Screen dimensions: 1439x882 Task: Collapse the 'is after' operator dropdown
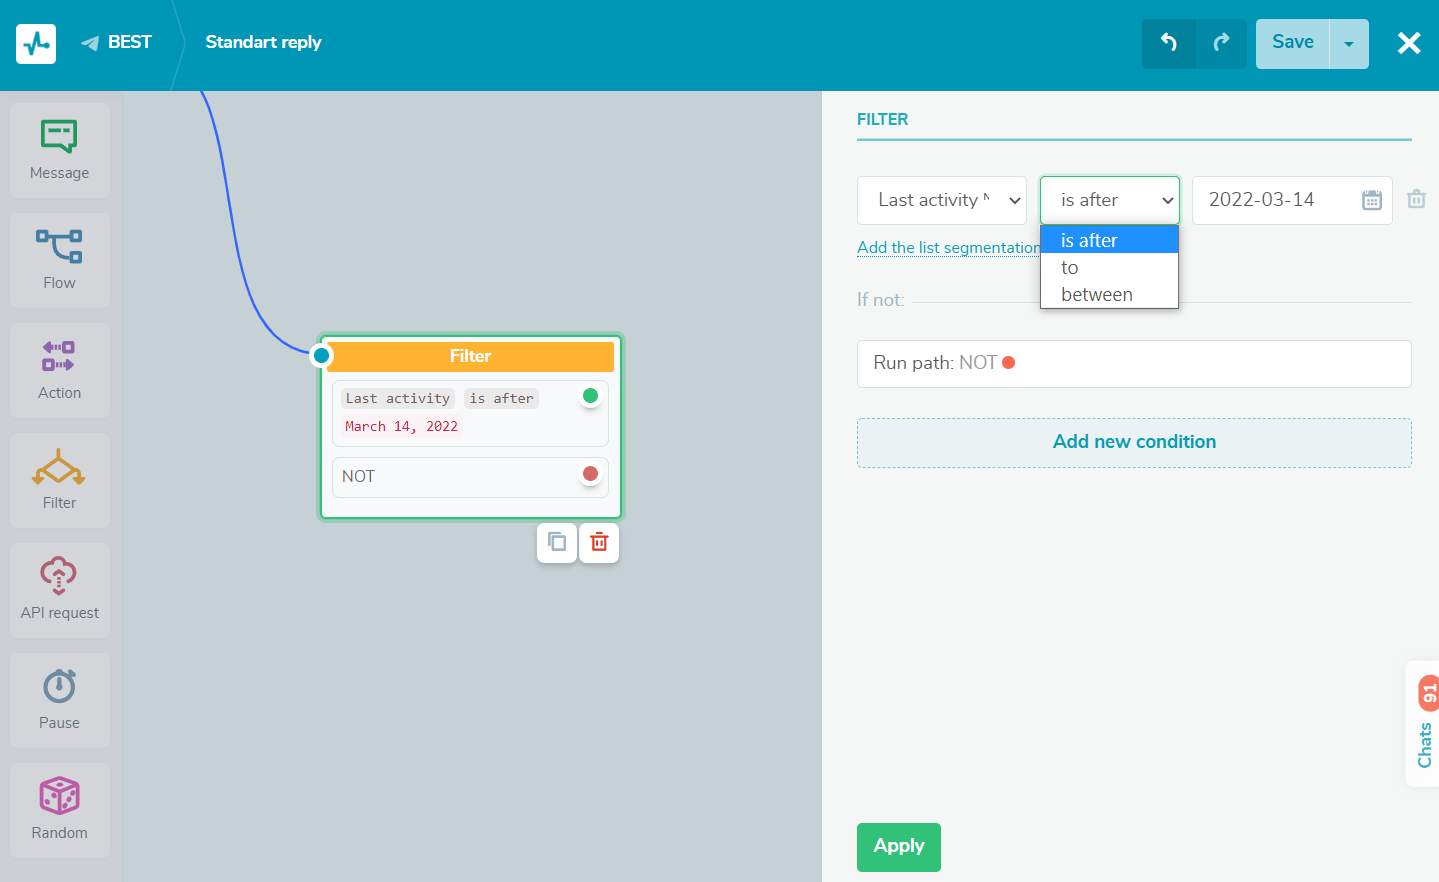coord(1109,200)
